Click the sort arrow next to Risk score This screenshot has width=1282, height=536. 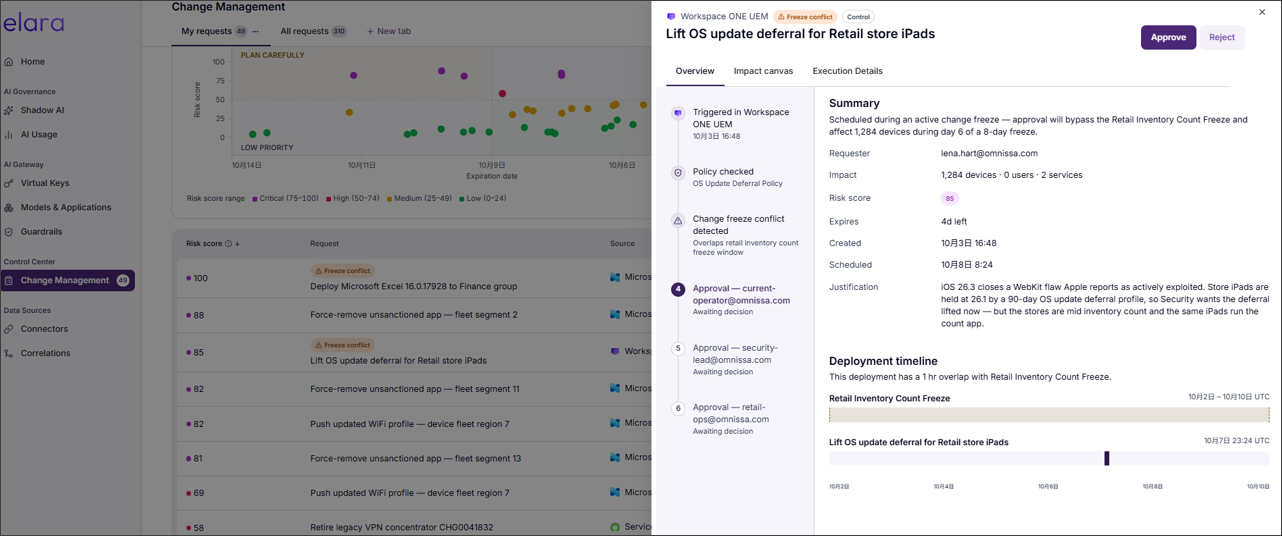pyautogui.click(x=238, y=244)
